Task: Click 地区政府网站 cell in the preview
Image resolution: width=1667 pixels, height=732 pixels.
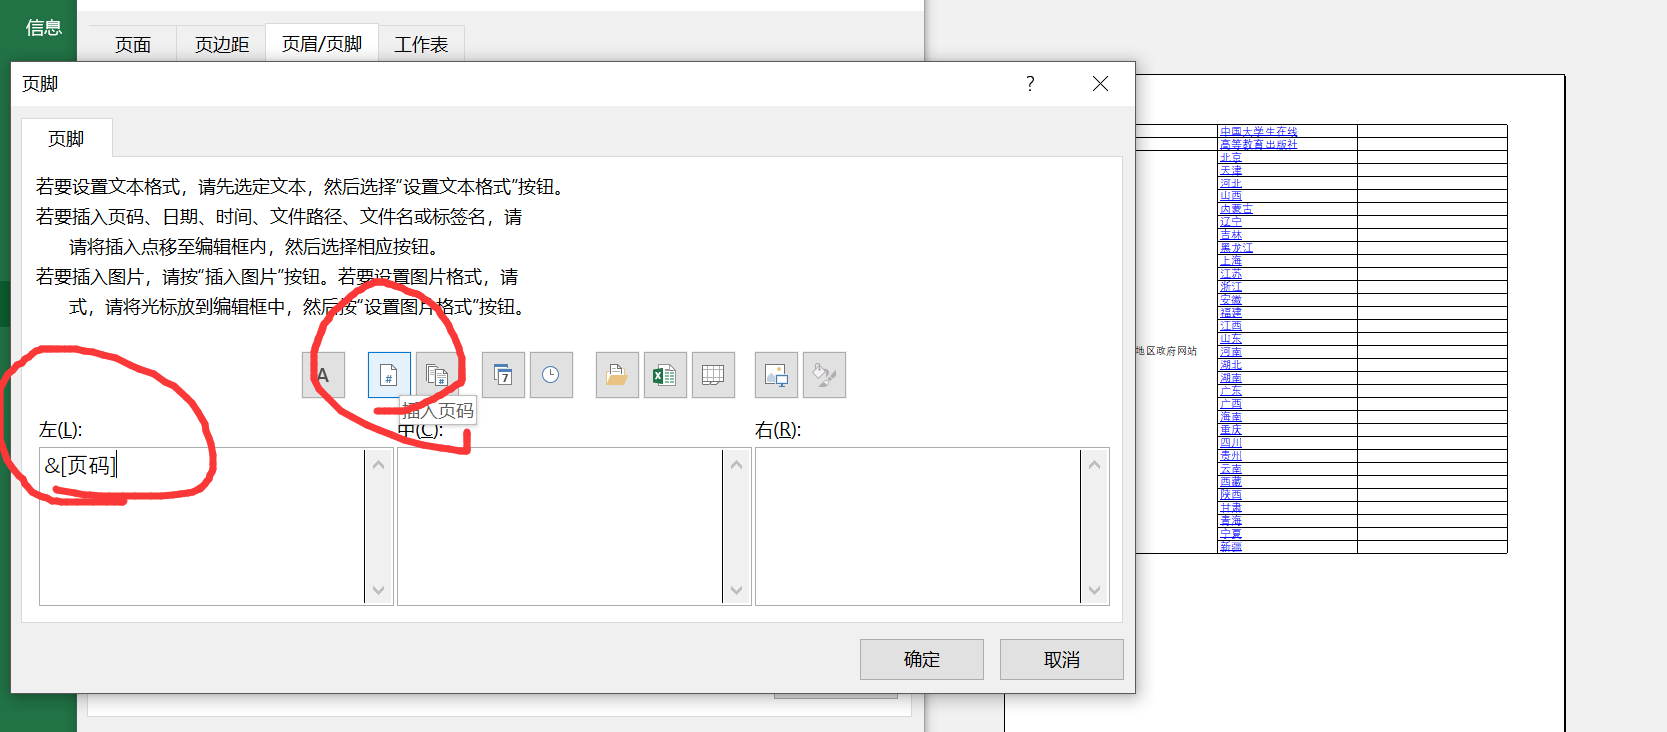Action: click(x=1166, y=351)
